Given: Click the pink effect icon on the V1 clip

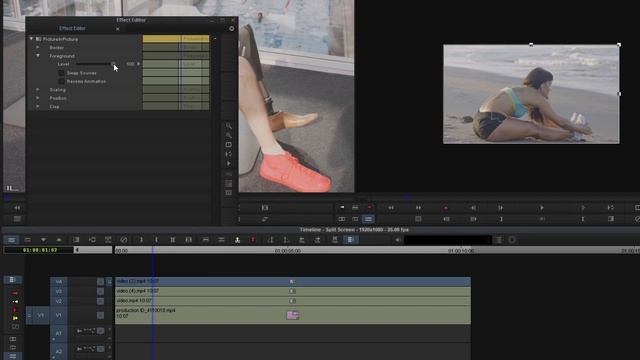Looking at the screenshot, I should [x=293, y=315].
